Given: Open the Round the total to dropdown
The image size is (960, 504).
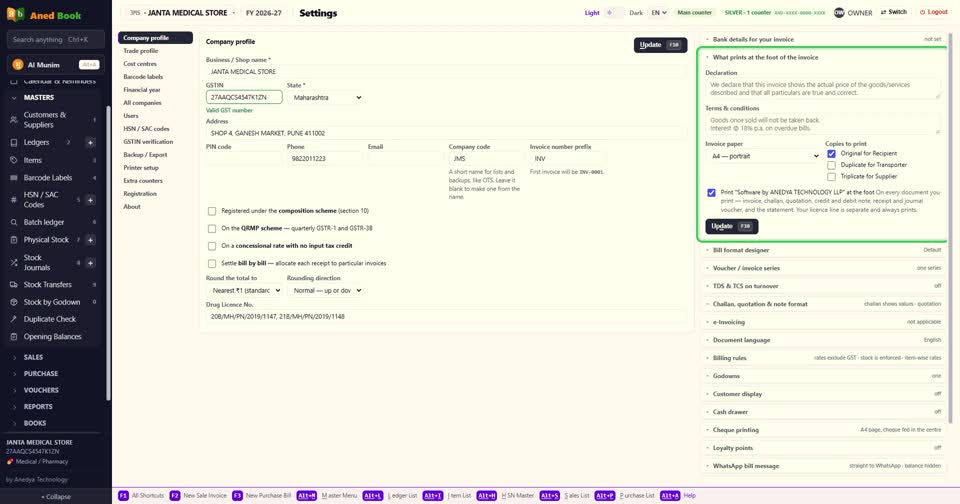Looking at the screenshot, I should (x=244, y=290).
